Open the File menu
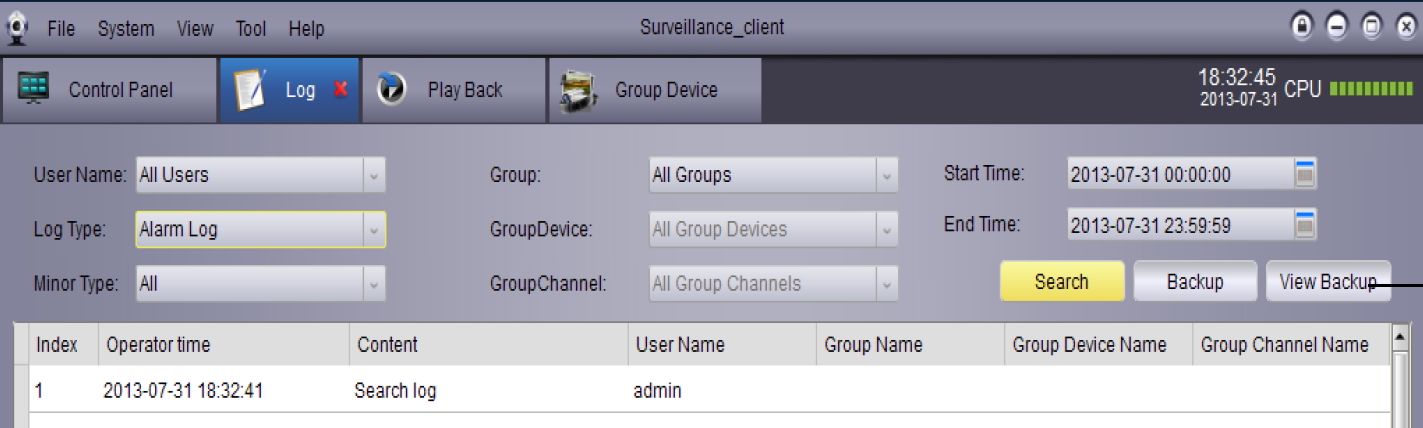Viewport: 1423px width, 428px height. click(x=61, y=29)
